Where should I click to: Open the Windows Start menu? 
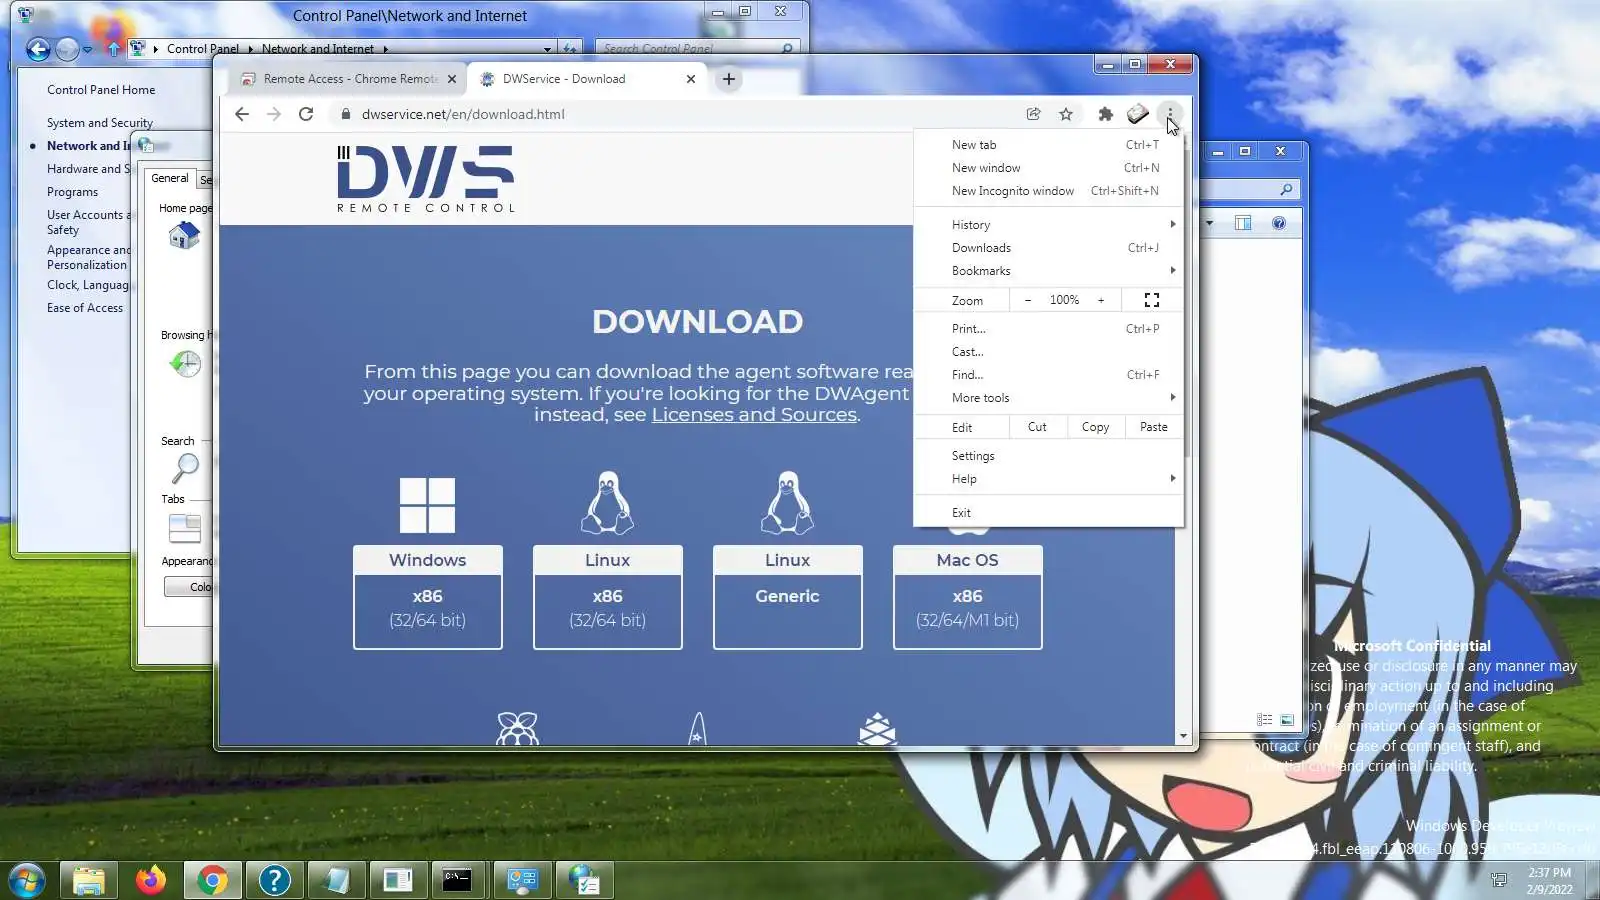(x=26, y=880)
